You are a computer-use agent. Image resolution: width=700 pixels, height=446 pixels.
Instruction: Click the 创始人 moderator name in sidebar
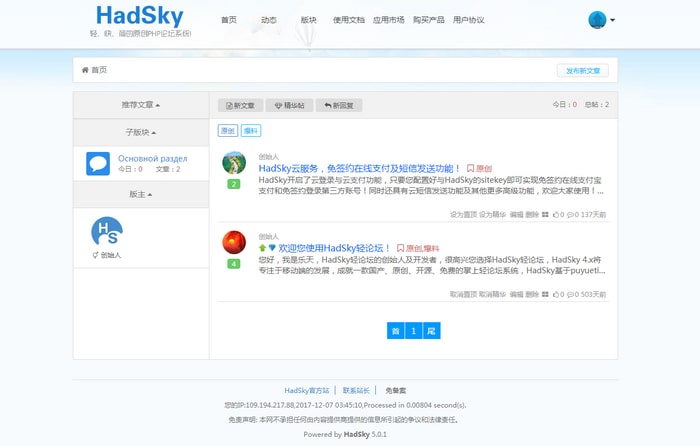pos(111,255)
